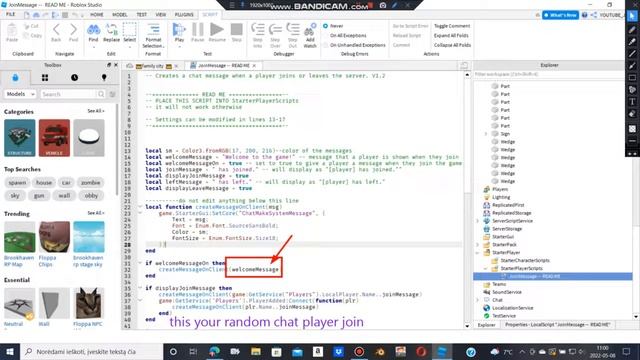
Task: Collapse the StarterPlayerScripts tree node
Action: 486,269
